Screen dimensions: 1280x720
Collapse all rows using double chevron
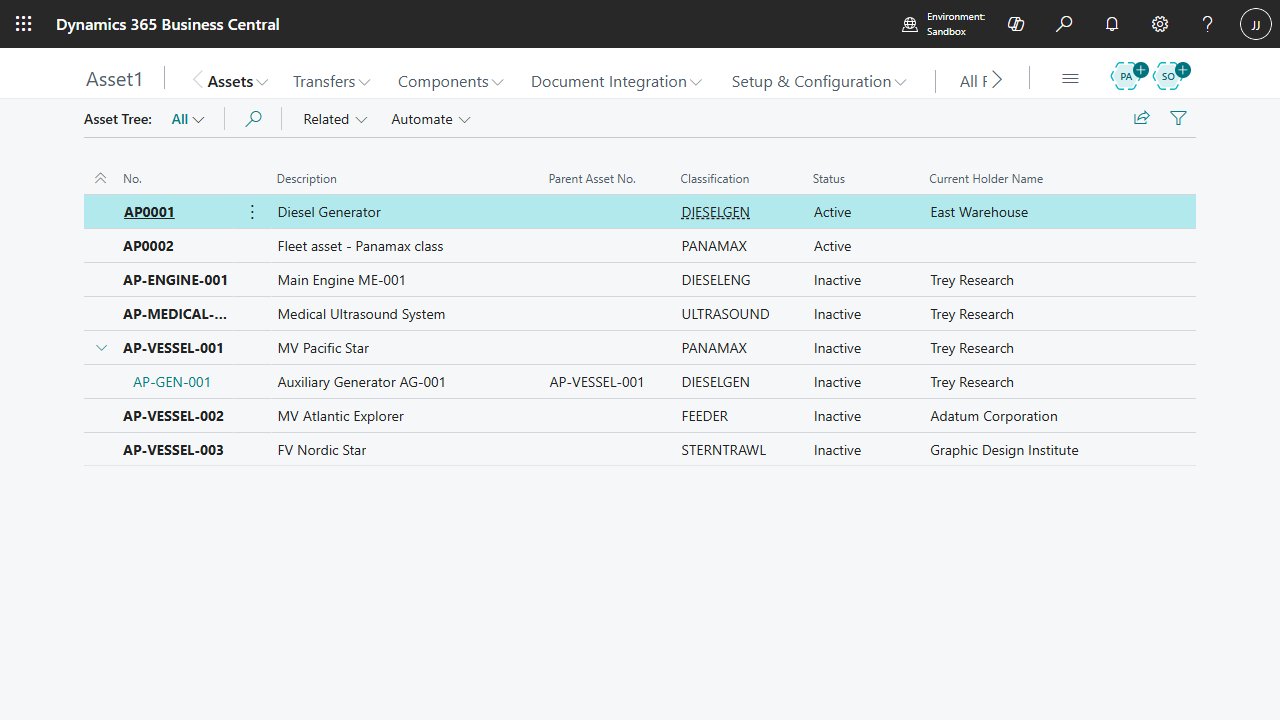(x=100, y=179)
